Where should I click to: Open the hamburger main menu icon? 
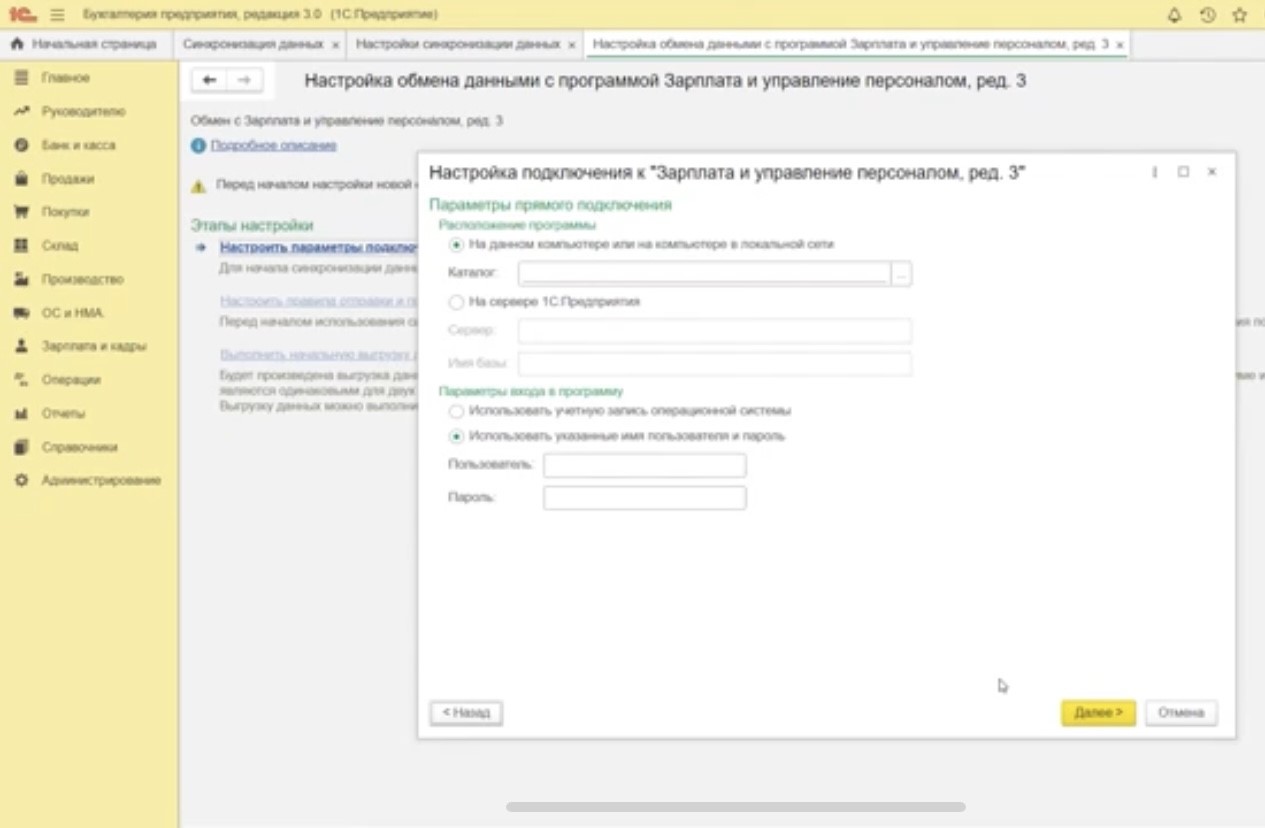(57, 15)
